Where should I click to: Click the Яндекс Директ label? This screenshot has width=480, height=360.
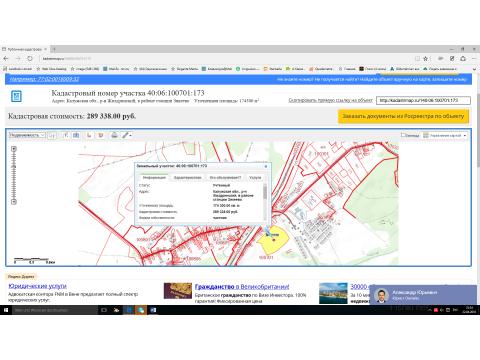21,276
